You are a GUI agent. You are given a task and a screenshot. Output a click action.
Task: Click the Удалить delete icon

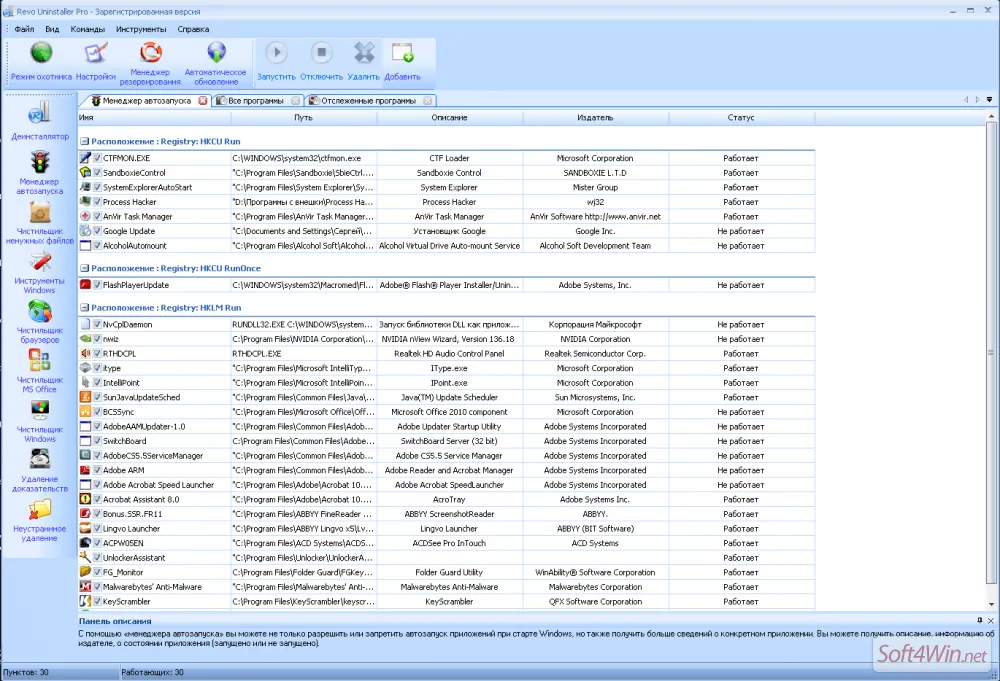(x=364, y=52)
